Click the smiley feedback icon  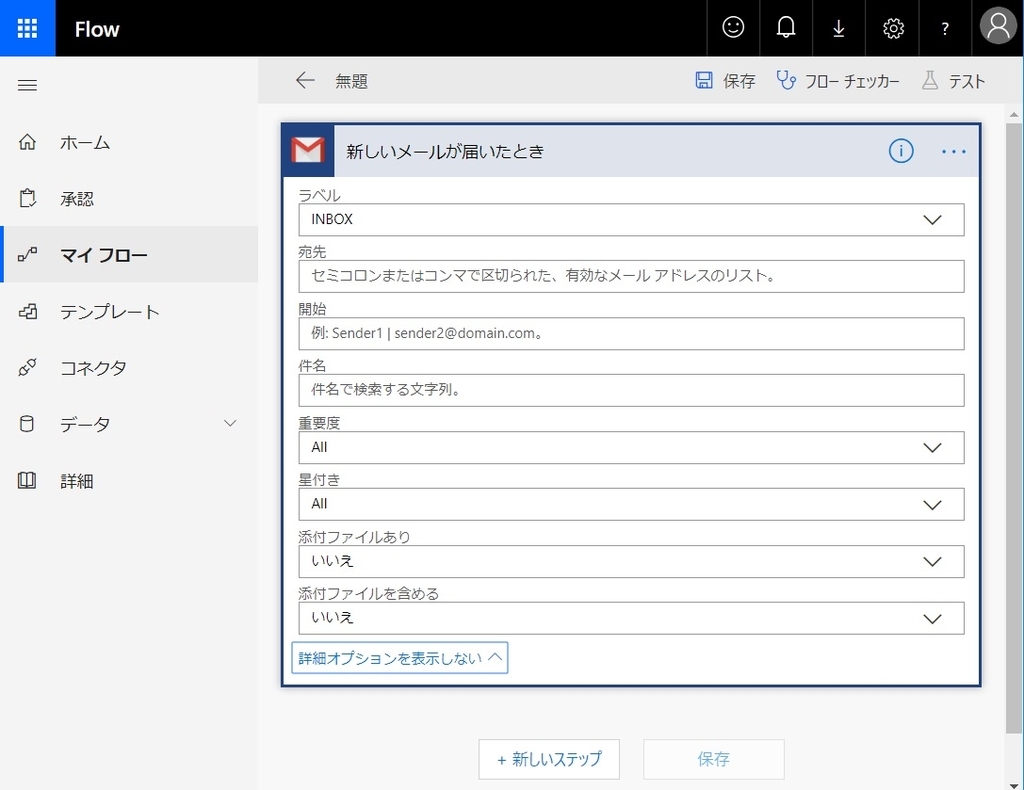pos(733,27)
